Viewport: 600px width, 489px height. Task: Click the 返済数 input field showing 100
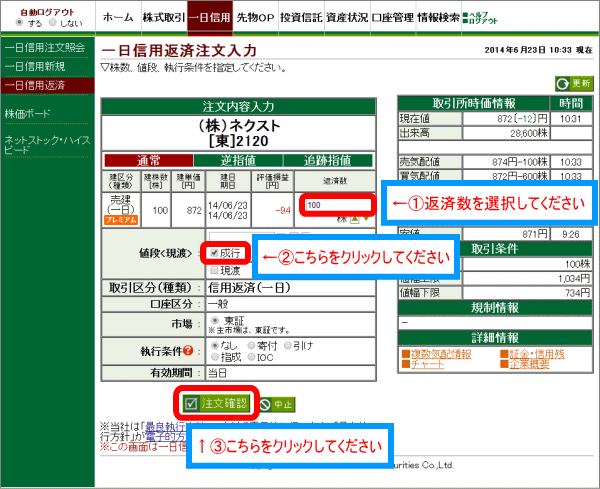[x=338, y=205]
